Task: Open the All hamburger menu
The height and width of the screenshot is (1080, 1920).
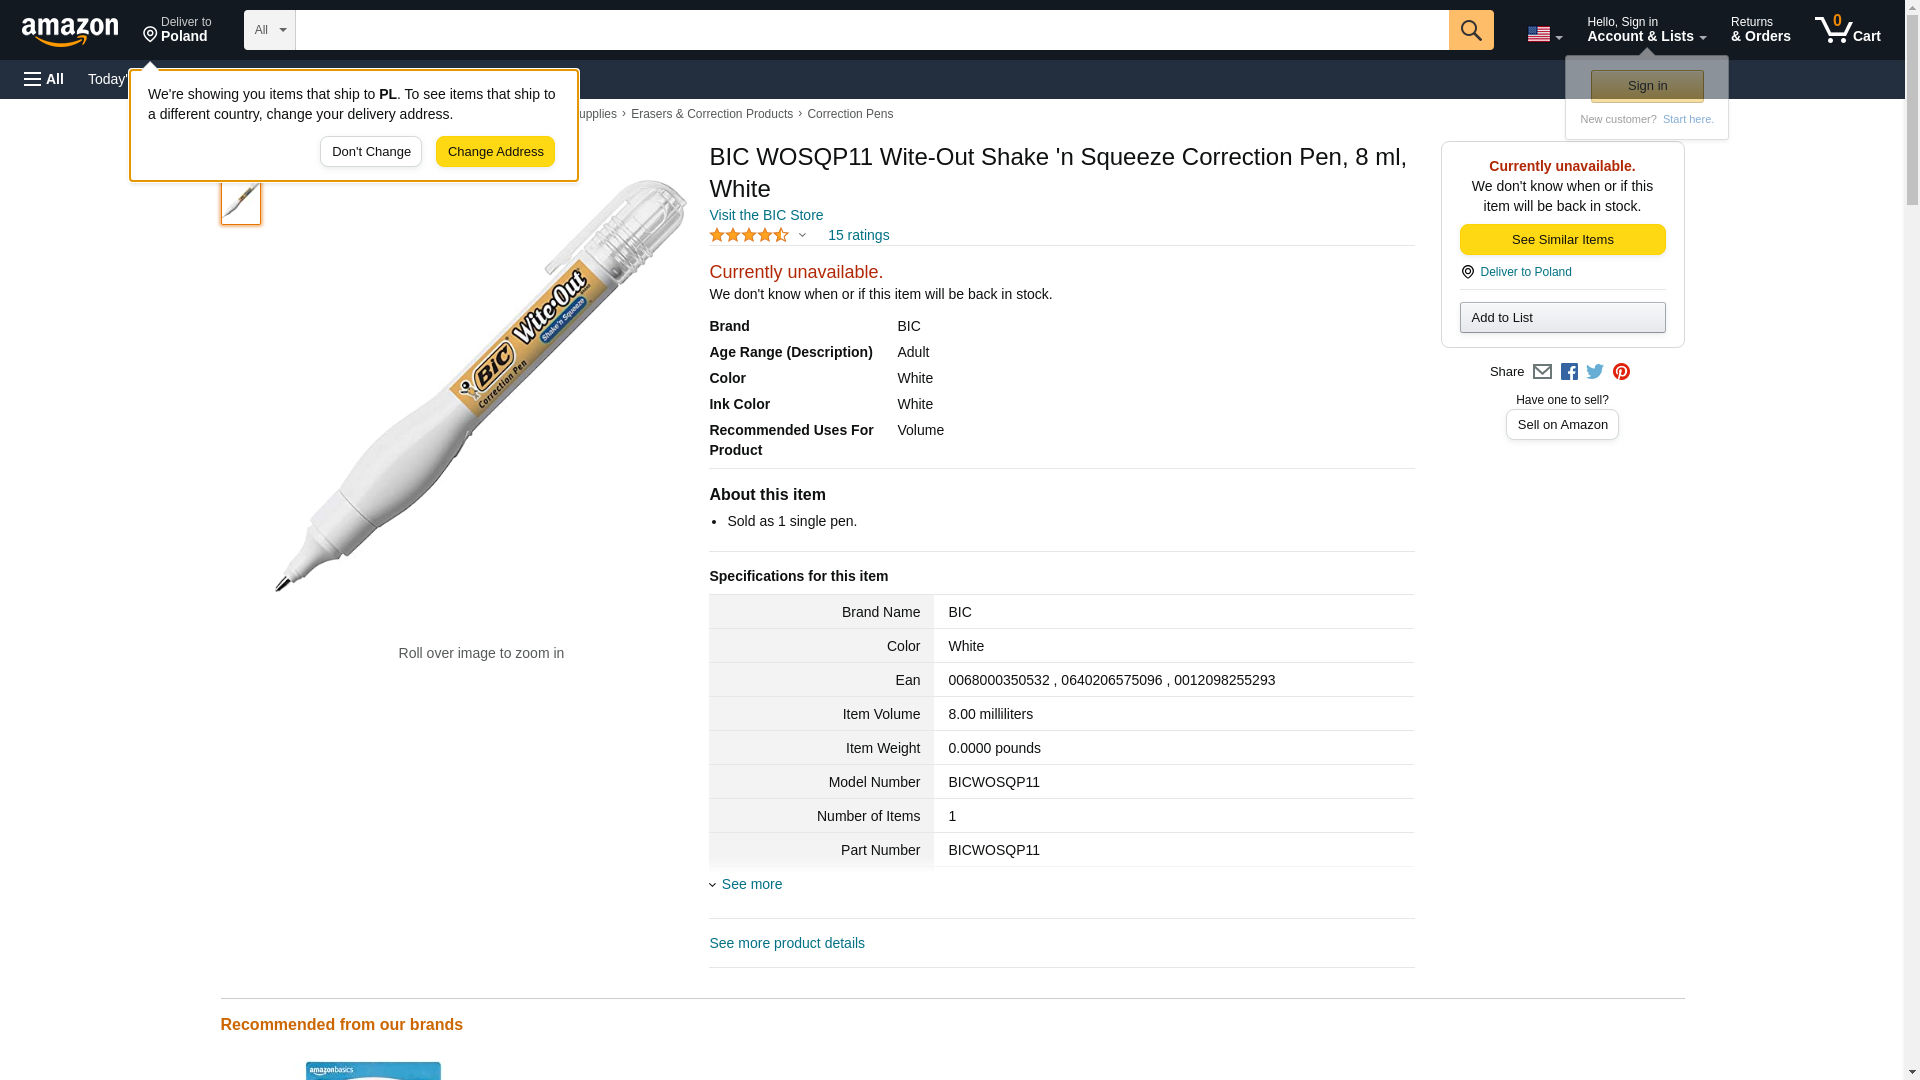Action: point(44,79)
